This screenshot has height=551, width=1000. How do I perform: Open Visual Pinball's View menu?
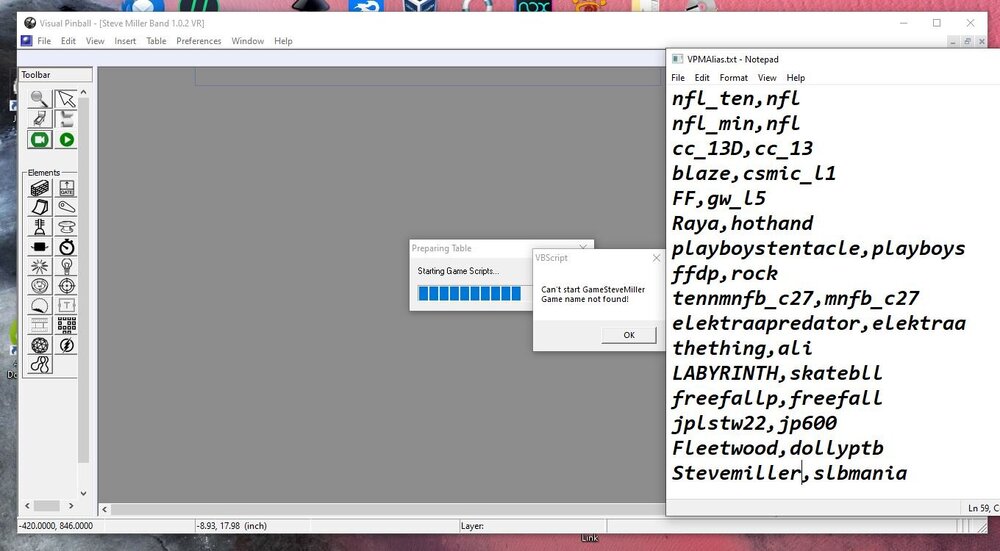(95, 41)
